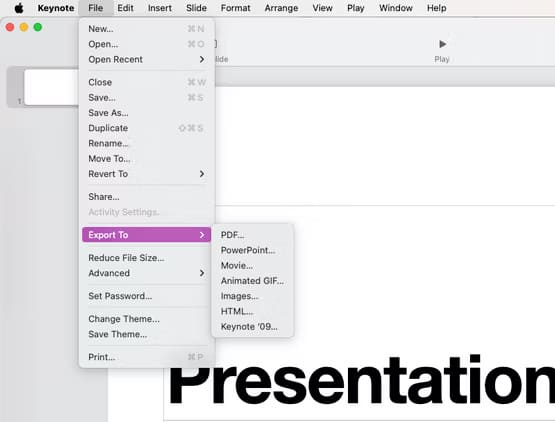Click the green fullscreen window button
Image resolution: width=555 pixels, height=422 pixels.
pos(38,27)
